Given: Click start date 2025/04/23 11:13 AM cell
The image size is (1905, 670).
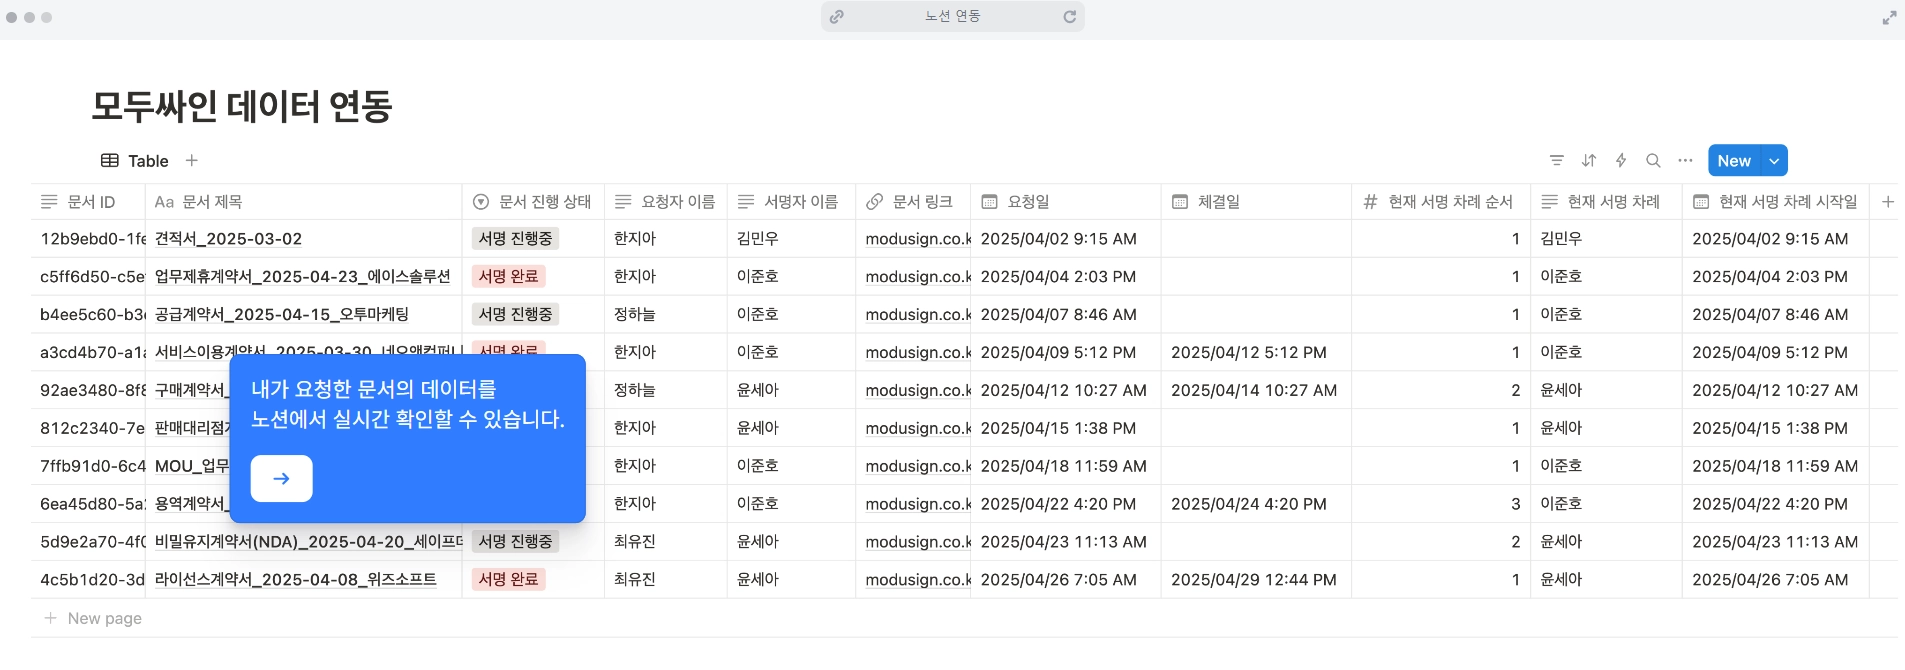Looking at the screenshot, I should coord(1775,542).
